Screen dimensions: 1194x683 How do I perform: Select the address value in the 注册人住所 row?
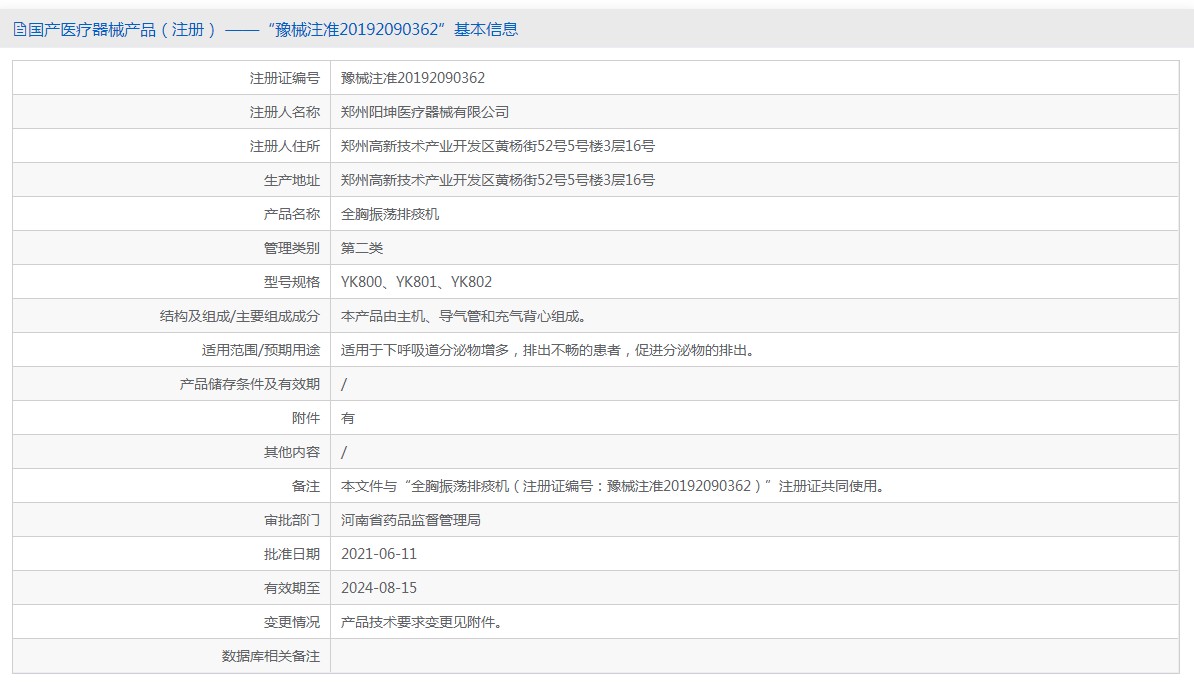(497, 146)
